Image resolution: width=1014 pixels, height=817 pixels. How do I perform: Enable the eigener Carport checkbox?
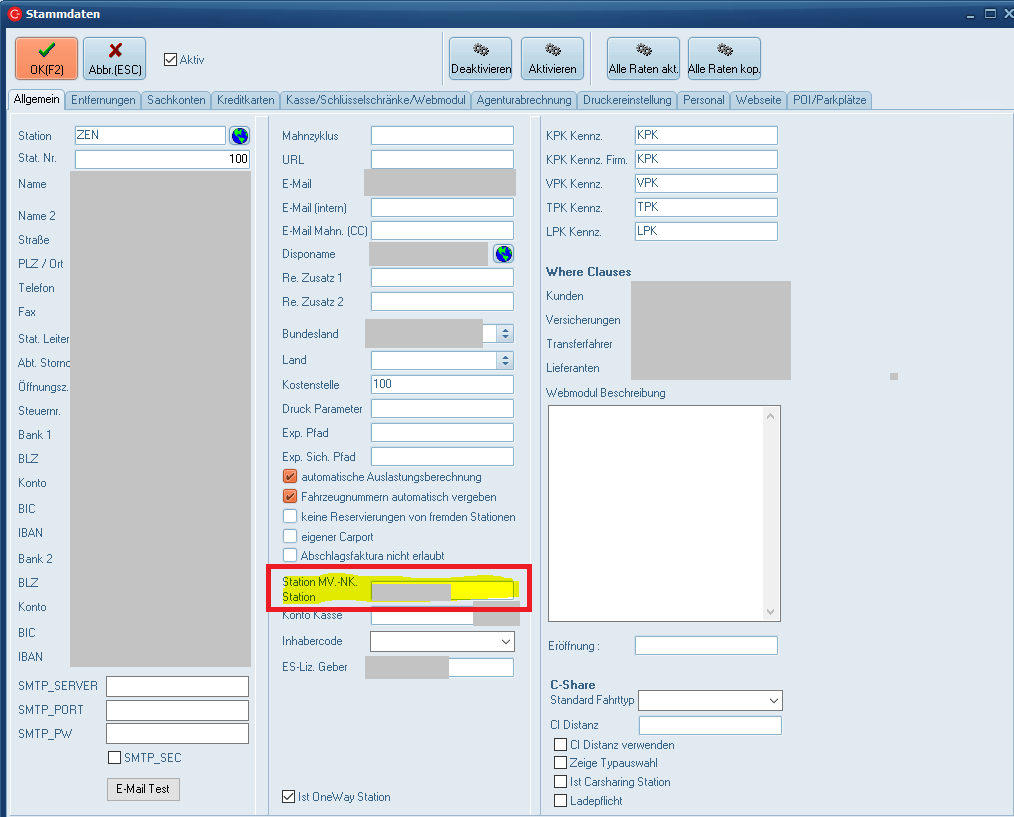click(291, 537)
